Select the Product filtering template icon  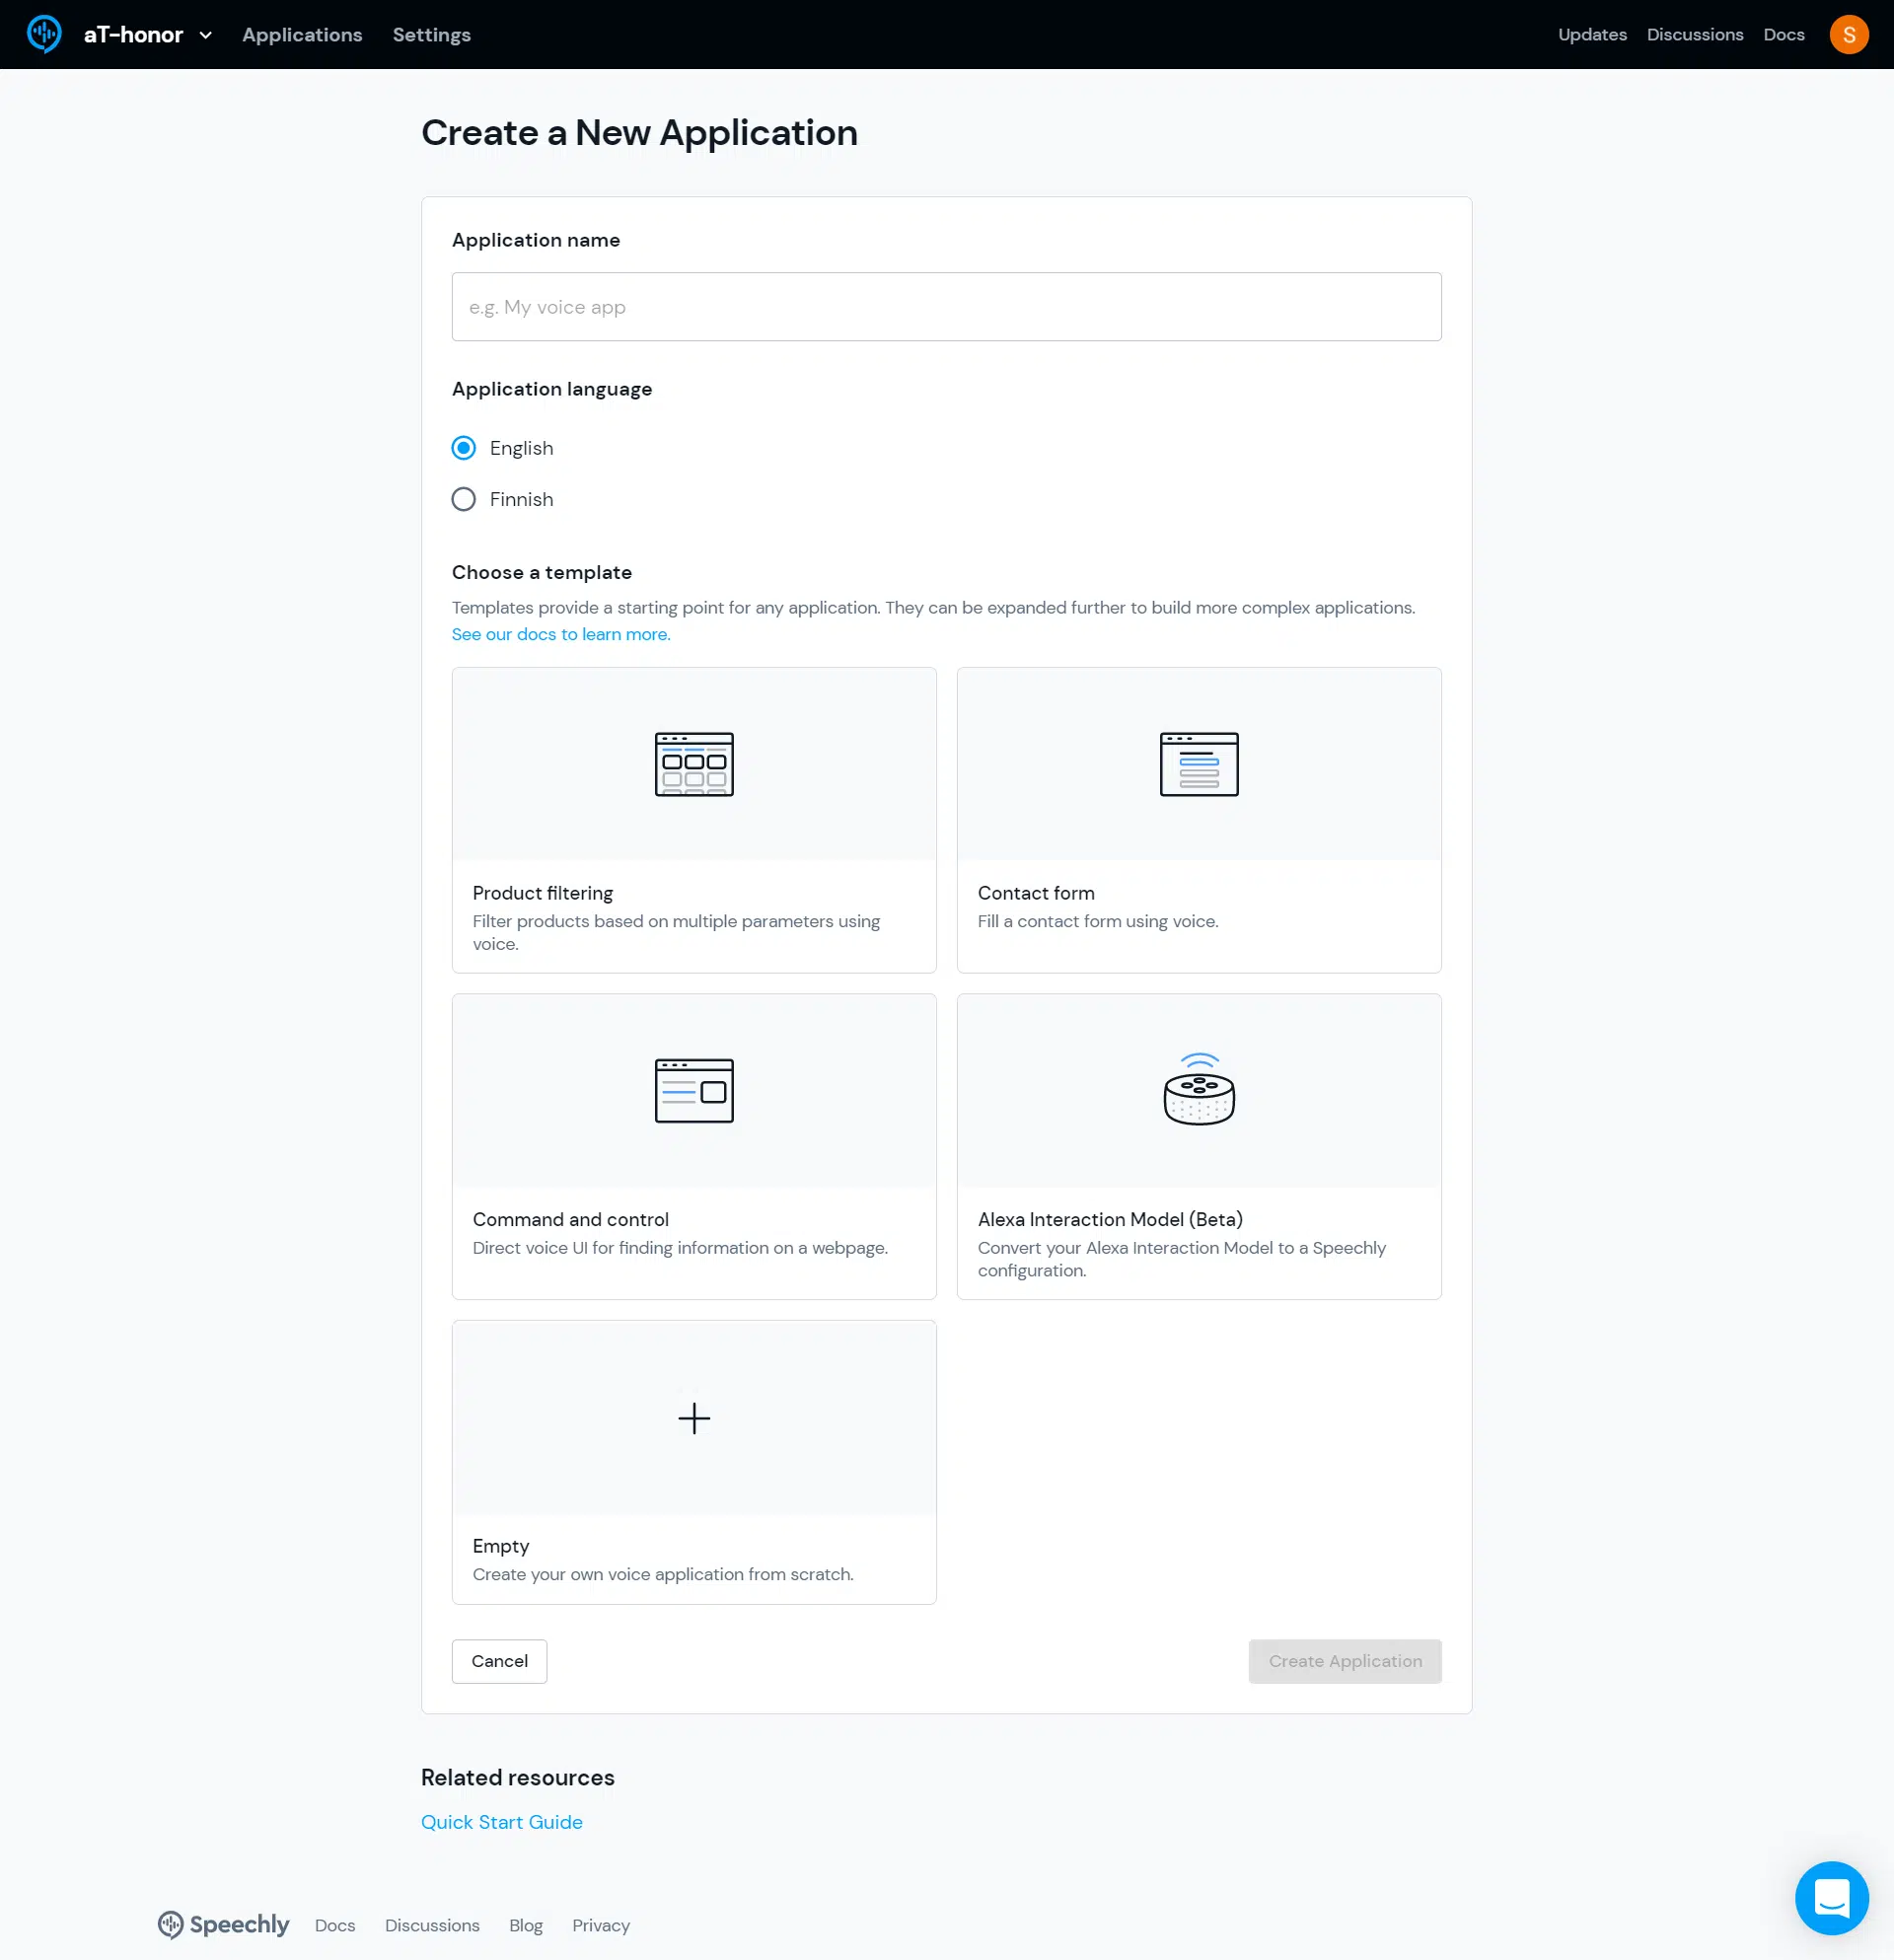coord(694,764)
